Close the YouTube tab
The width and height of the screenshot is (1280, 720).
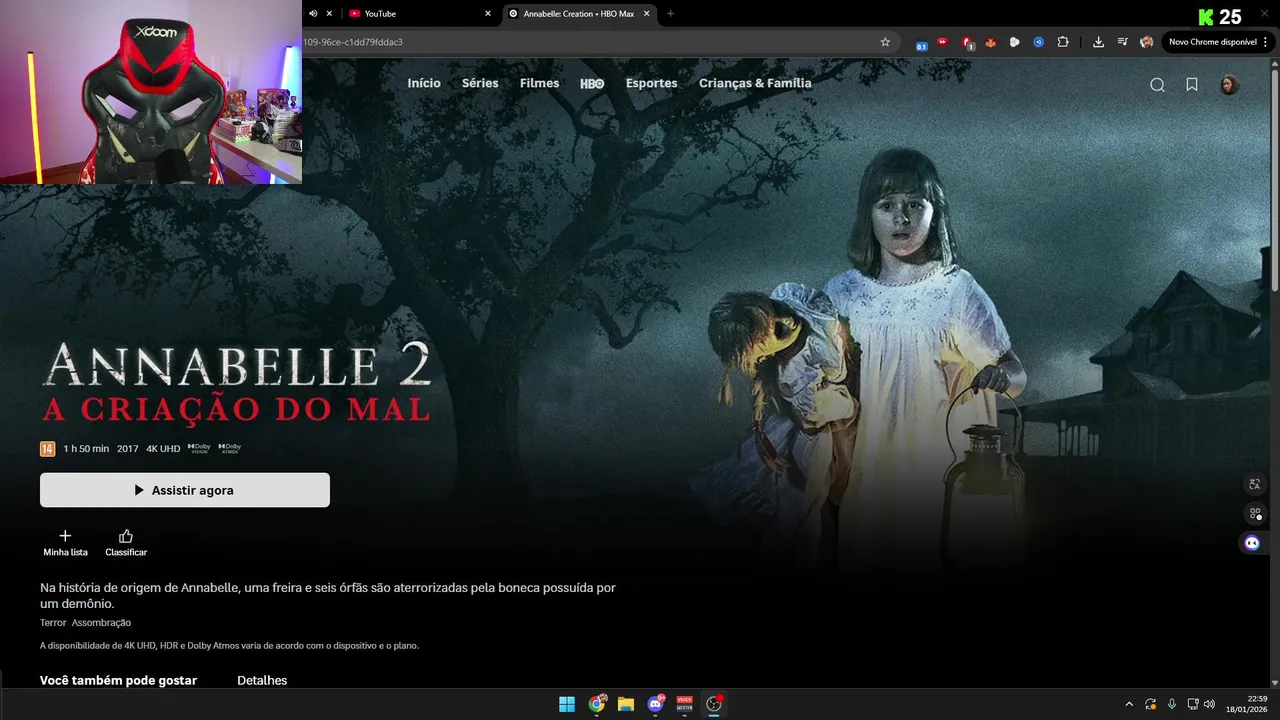coord(488,13)
